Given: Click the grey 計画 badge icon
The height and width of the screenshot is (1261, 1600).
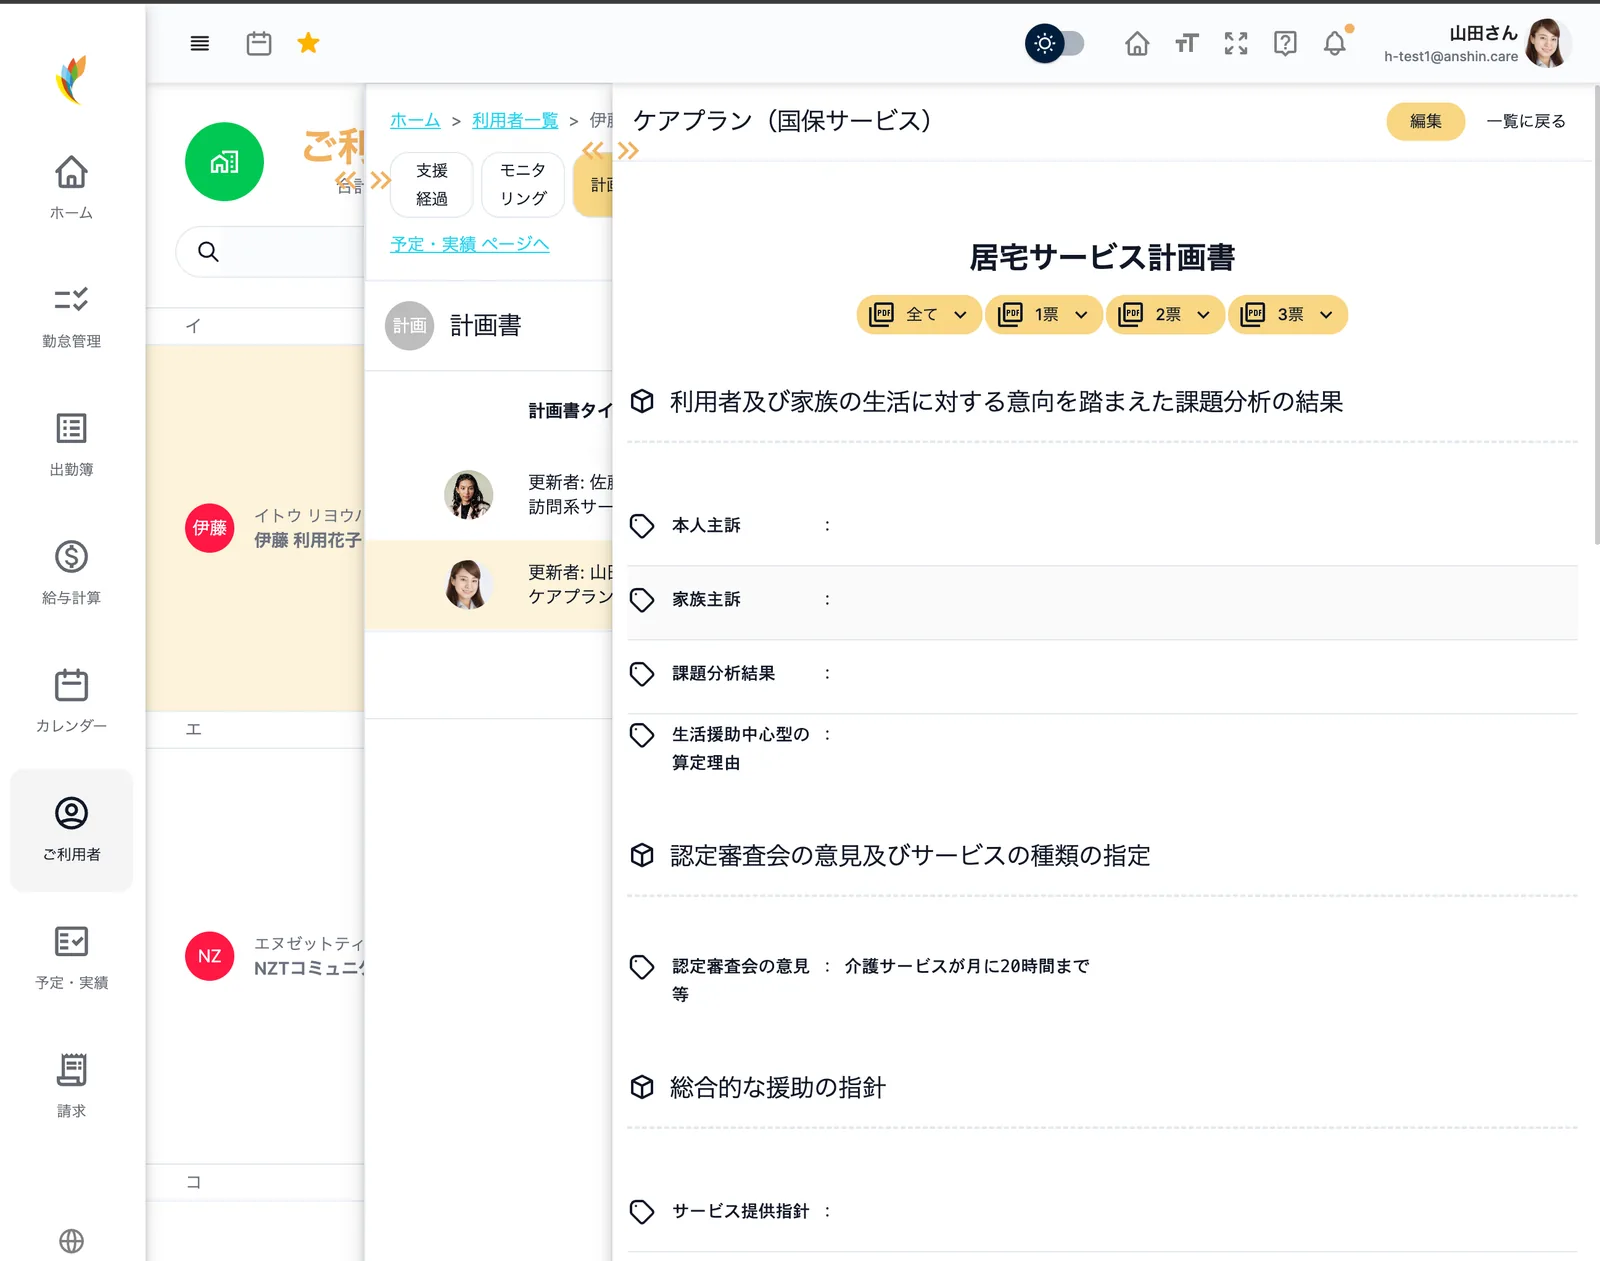Looking at the screenshot, I should pyautogui.click(x=409, y=326).
